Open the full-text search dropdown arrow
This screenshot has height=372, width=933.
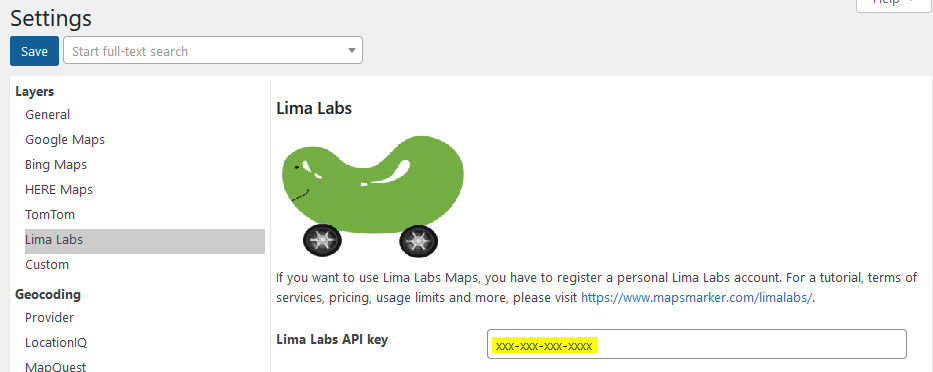(x=352, y=51)
